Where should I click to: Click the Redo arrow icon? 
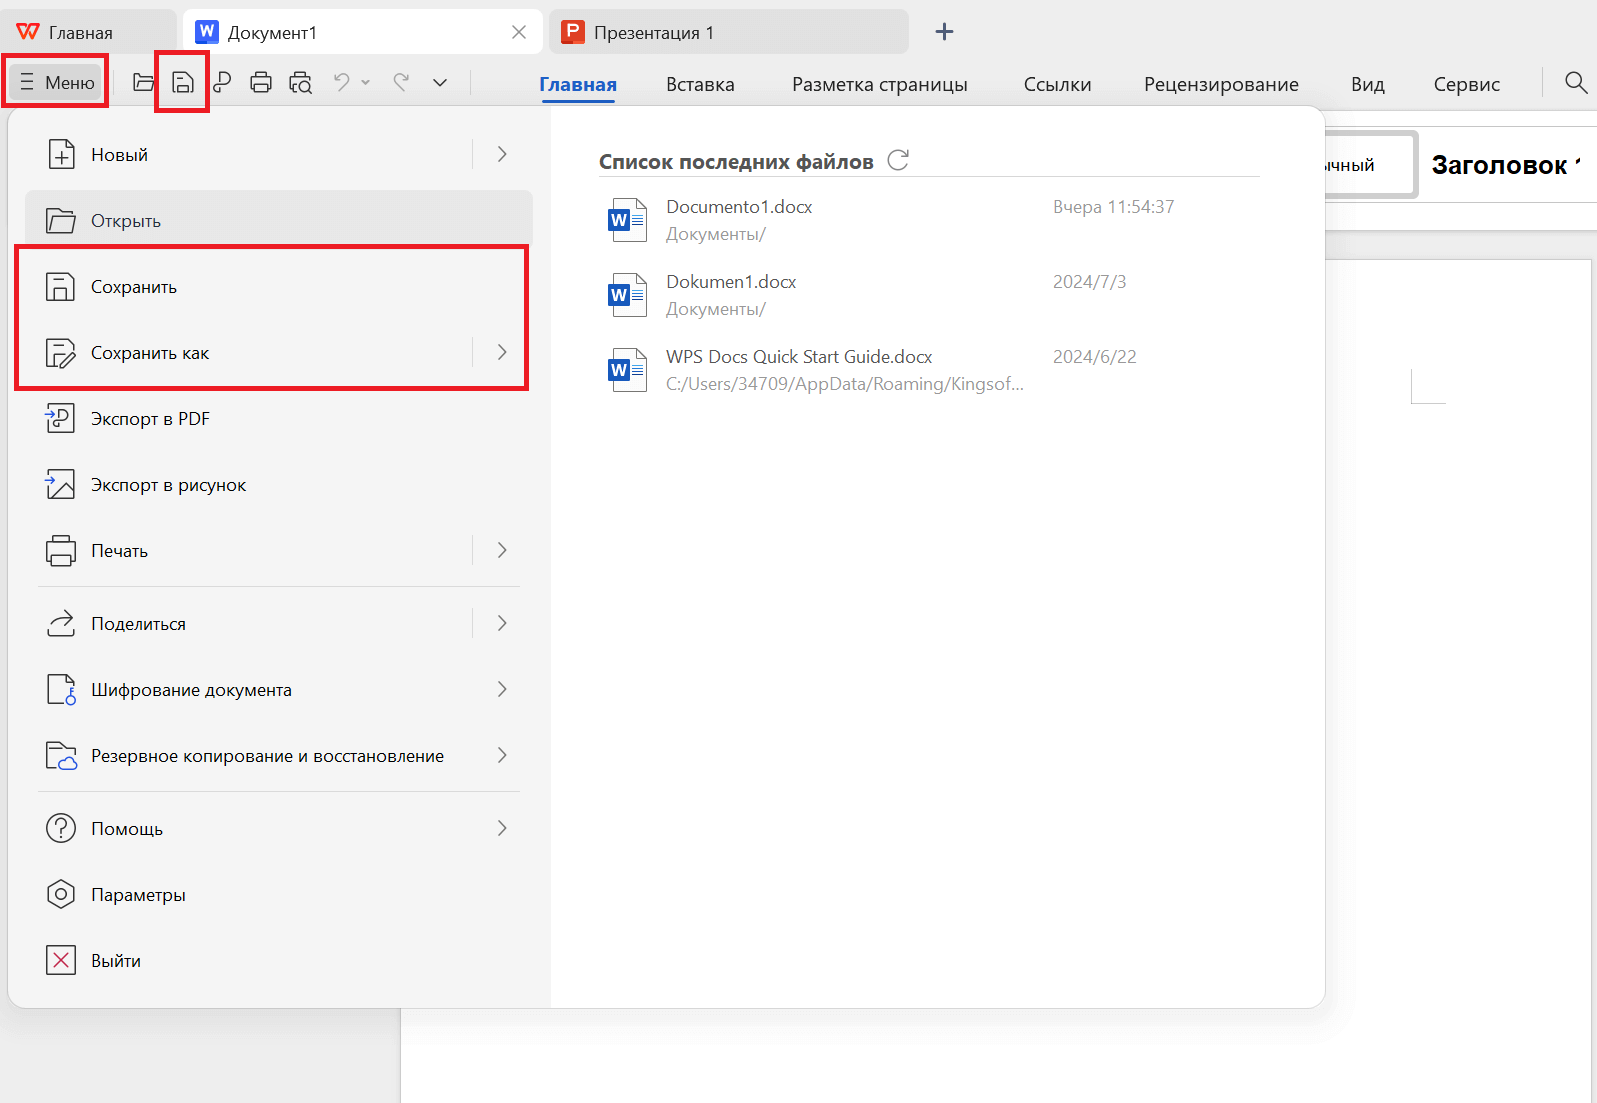pos(401,83)
